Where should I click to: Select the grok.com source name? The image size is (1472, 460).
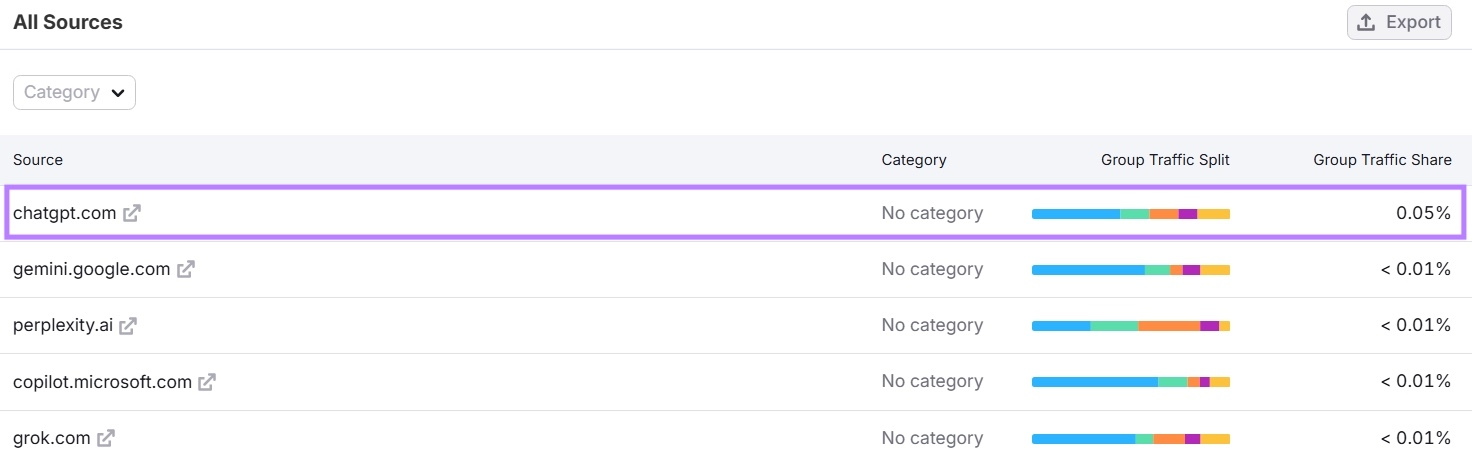(51, 438)
